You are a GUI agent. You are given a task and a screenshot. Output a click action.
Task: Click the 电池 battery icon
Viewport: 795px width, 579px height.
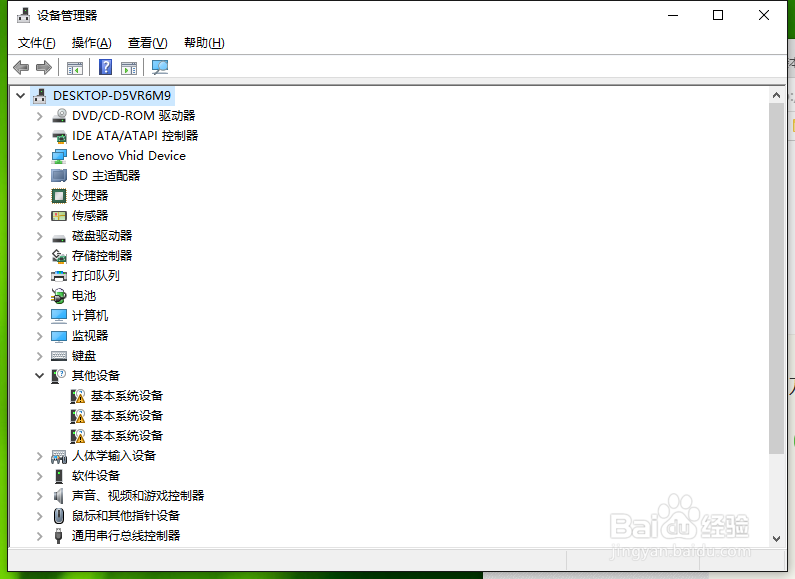point(59,296)
